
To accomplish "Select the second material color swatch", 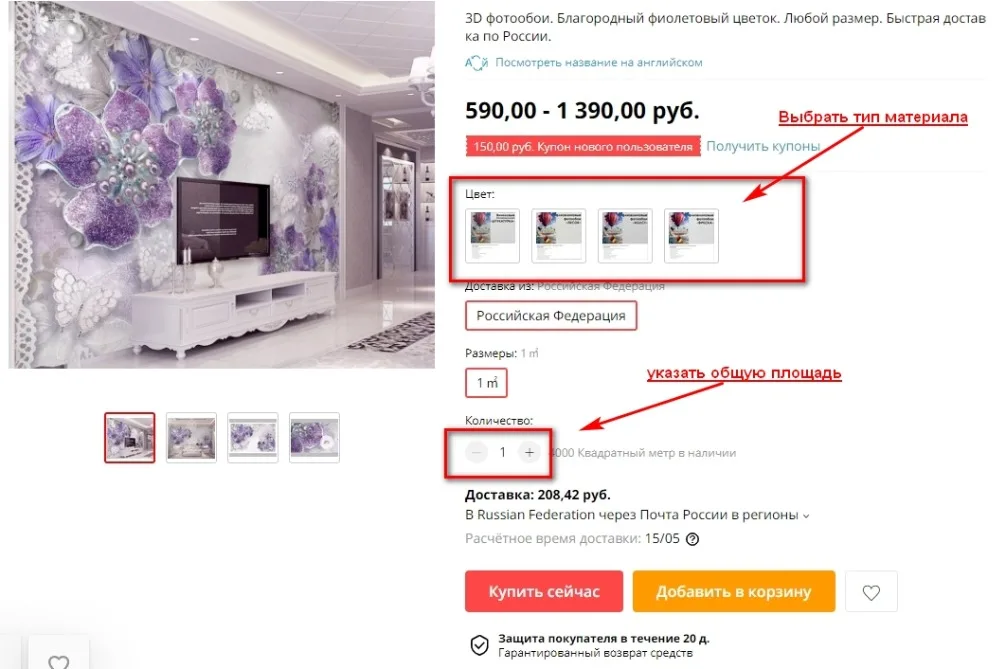I will tap(559, 235).
